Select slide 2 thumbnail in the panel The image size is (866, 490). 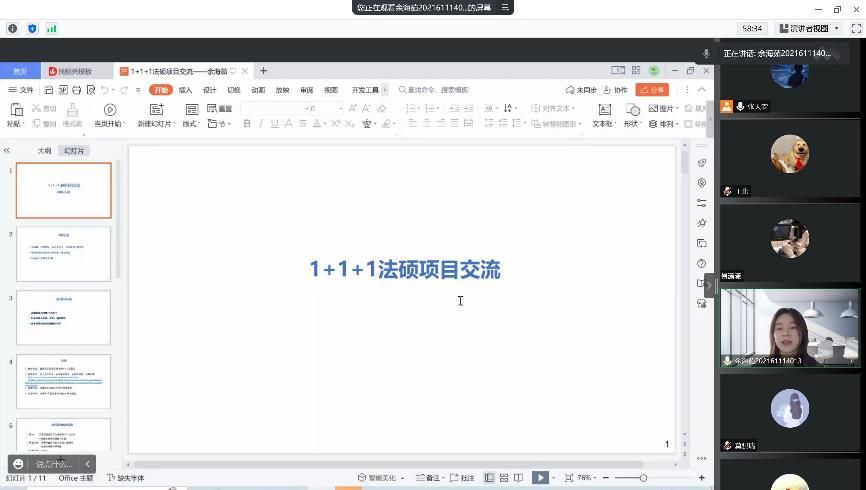[x=64, y=254]
